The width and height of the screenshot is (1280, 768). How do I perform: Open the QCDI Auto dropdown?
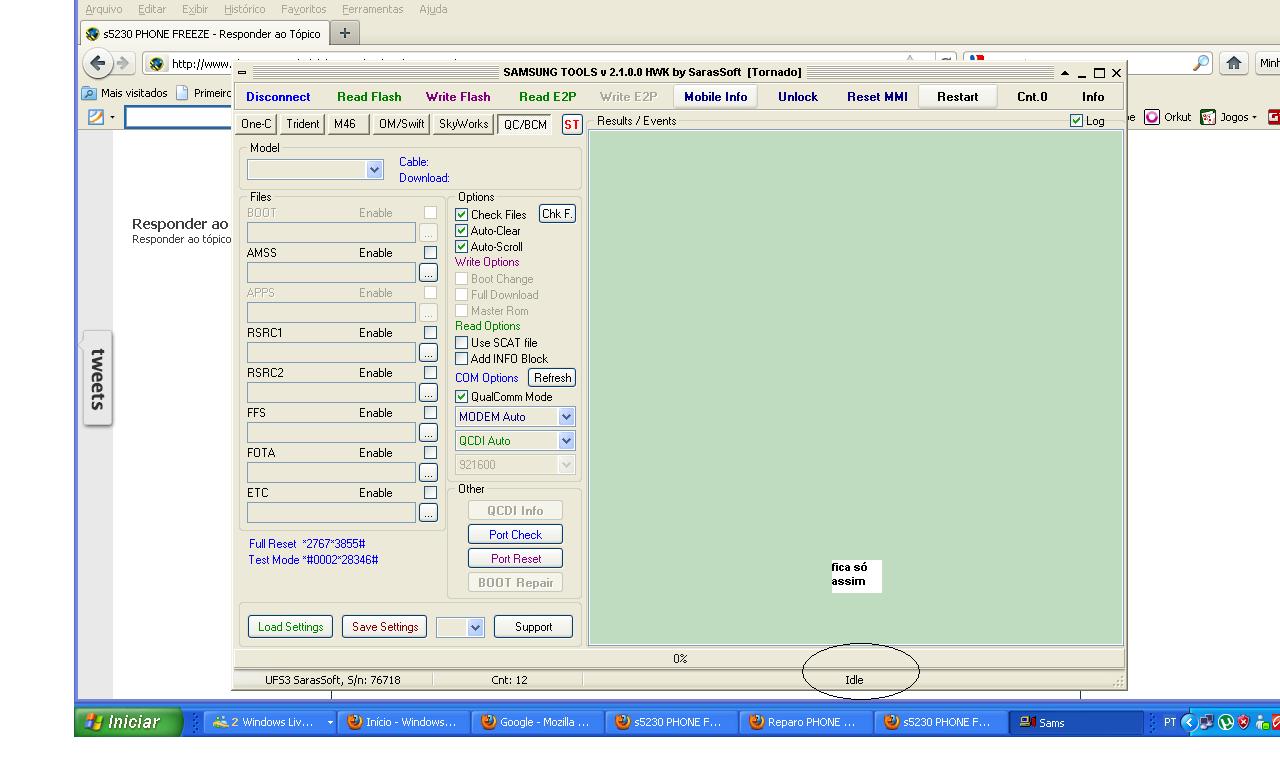click(x=566, y=441)
